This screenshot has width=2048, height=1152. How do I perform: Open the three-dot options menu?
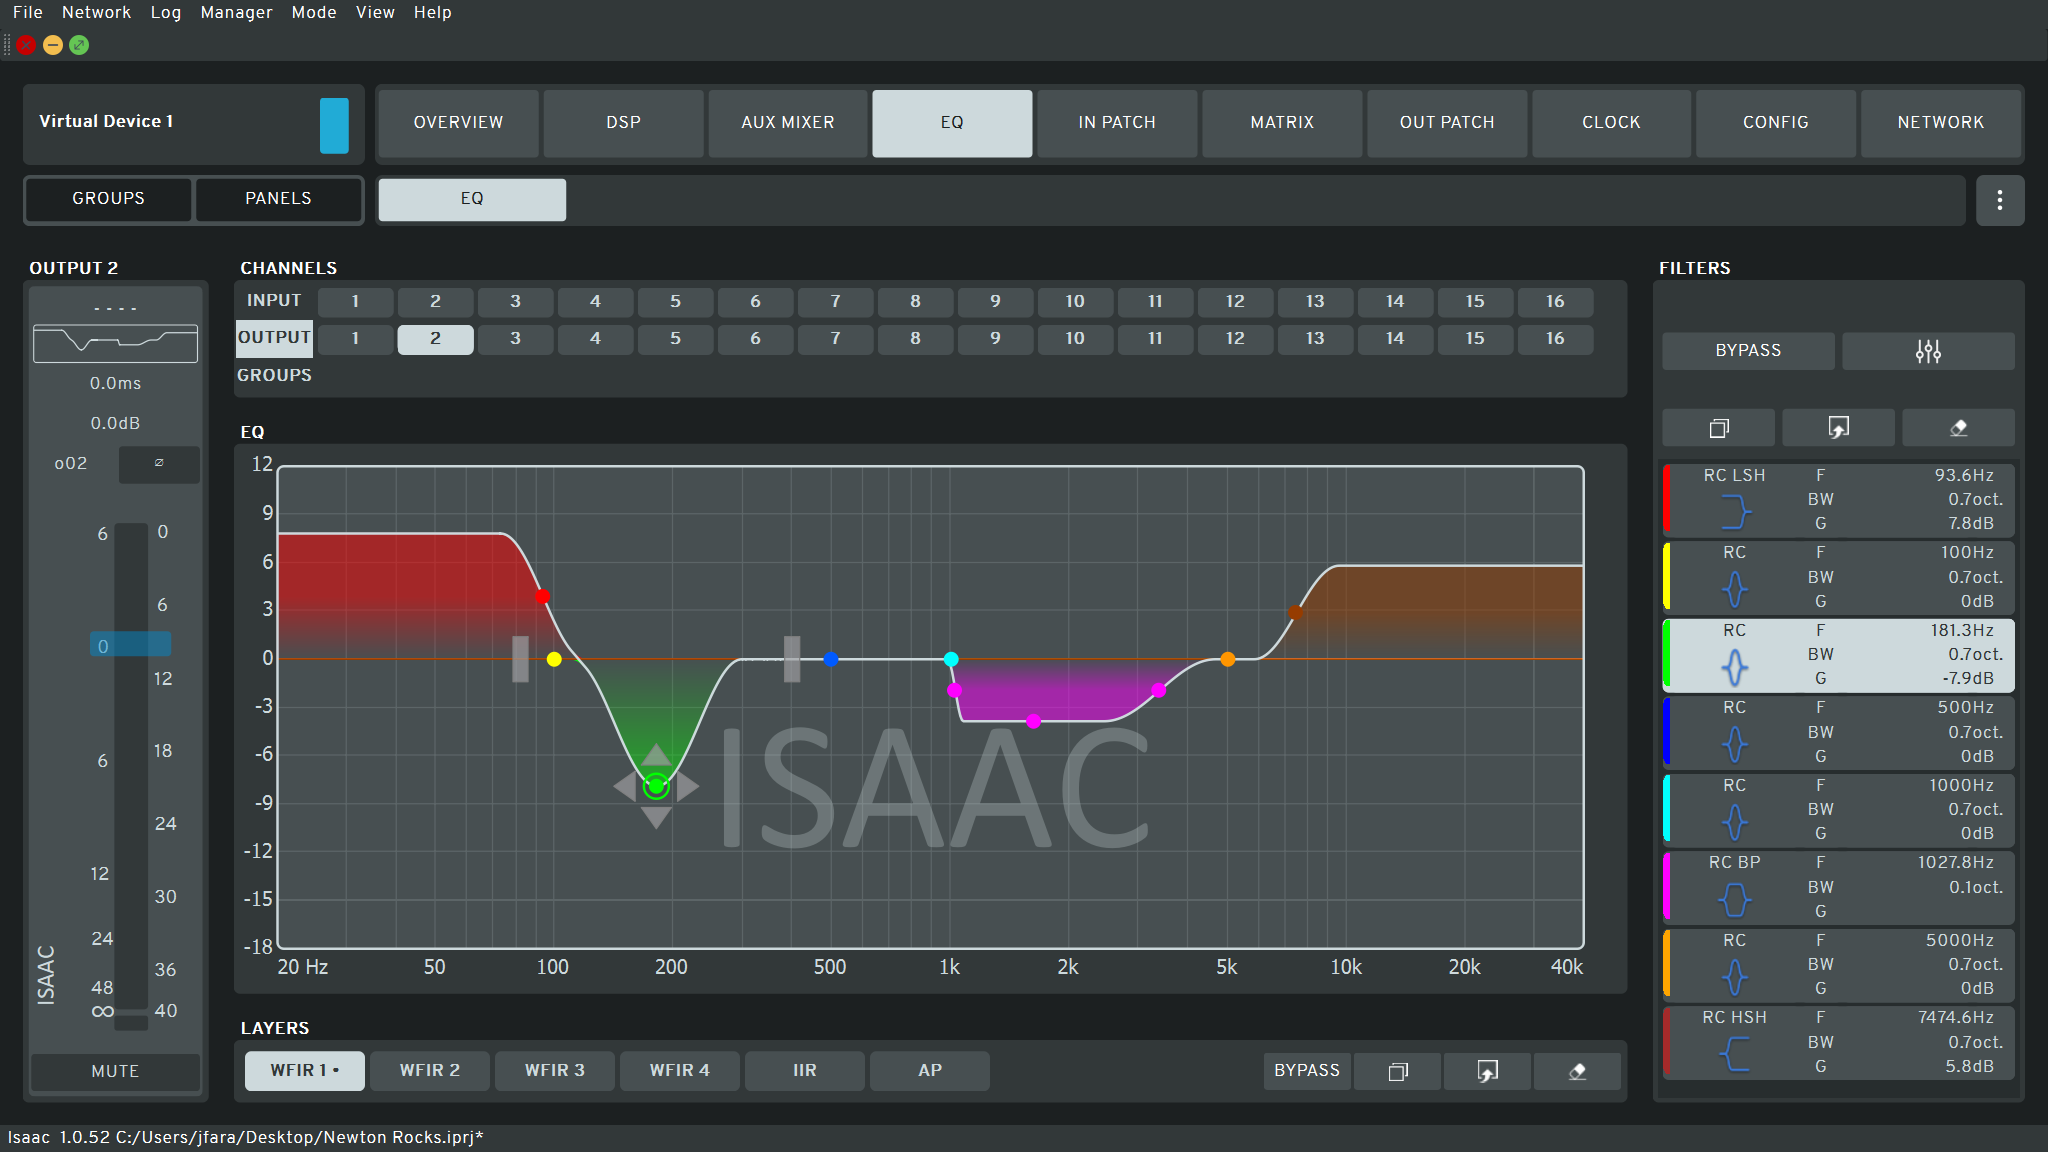pyautogui.click(x=1999, y=200)
